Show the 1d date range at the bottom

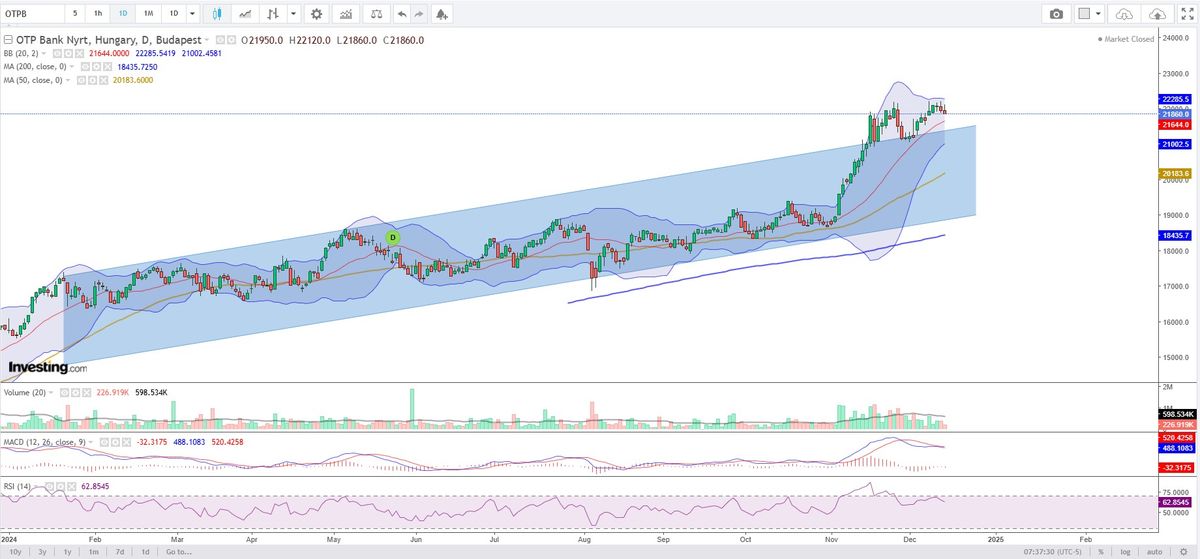(146, 551)
